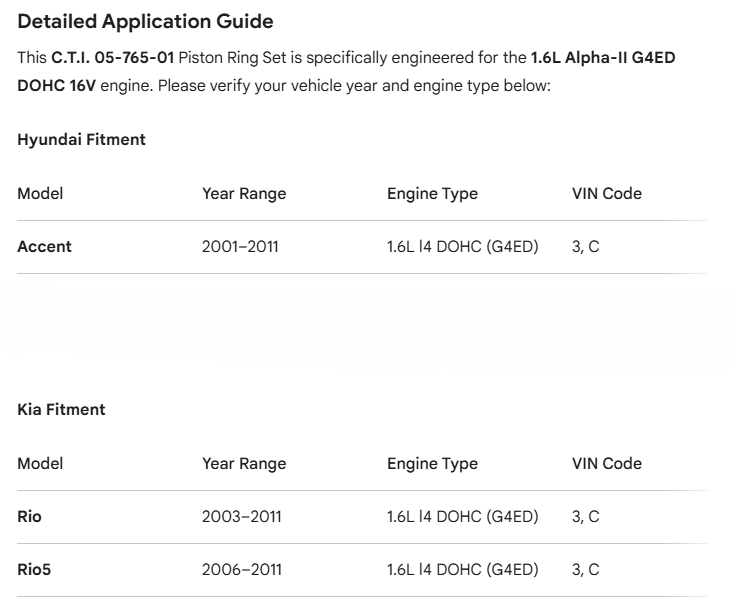Select the Rio5 model row
Image resolution: width=732 pixels, height=614 pixels.
pyautogui.click(x=363, y=570)
